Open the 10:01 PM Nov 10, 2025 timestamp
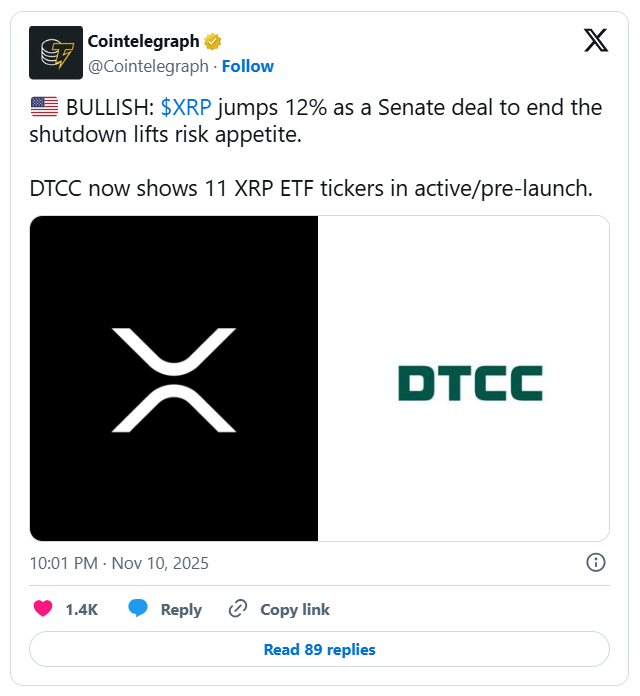The width and height of the screenshot is (640, 696). click(119, 563)
